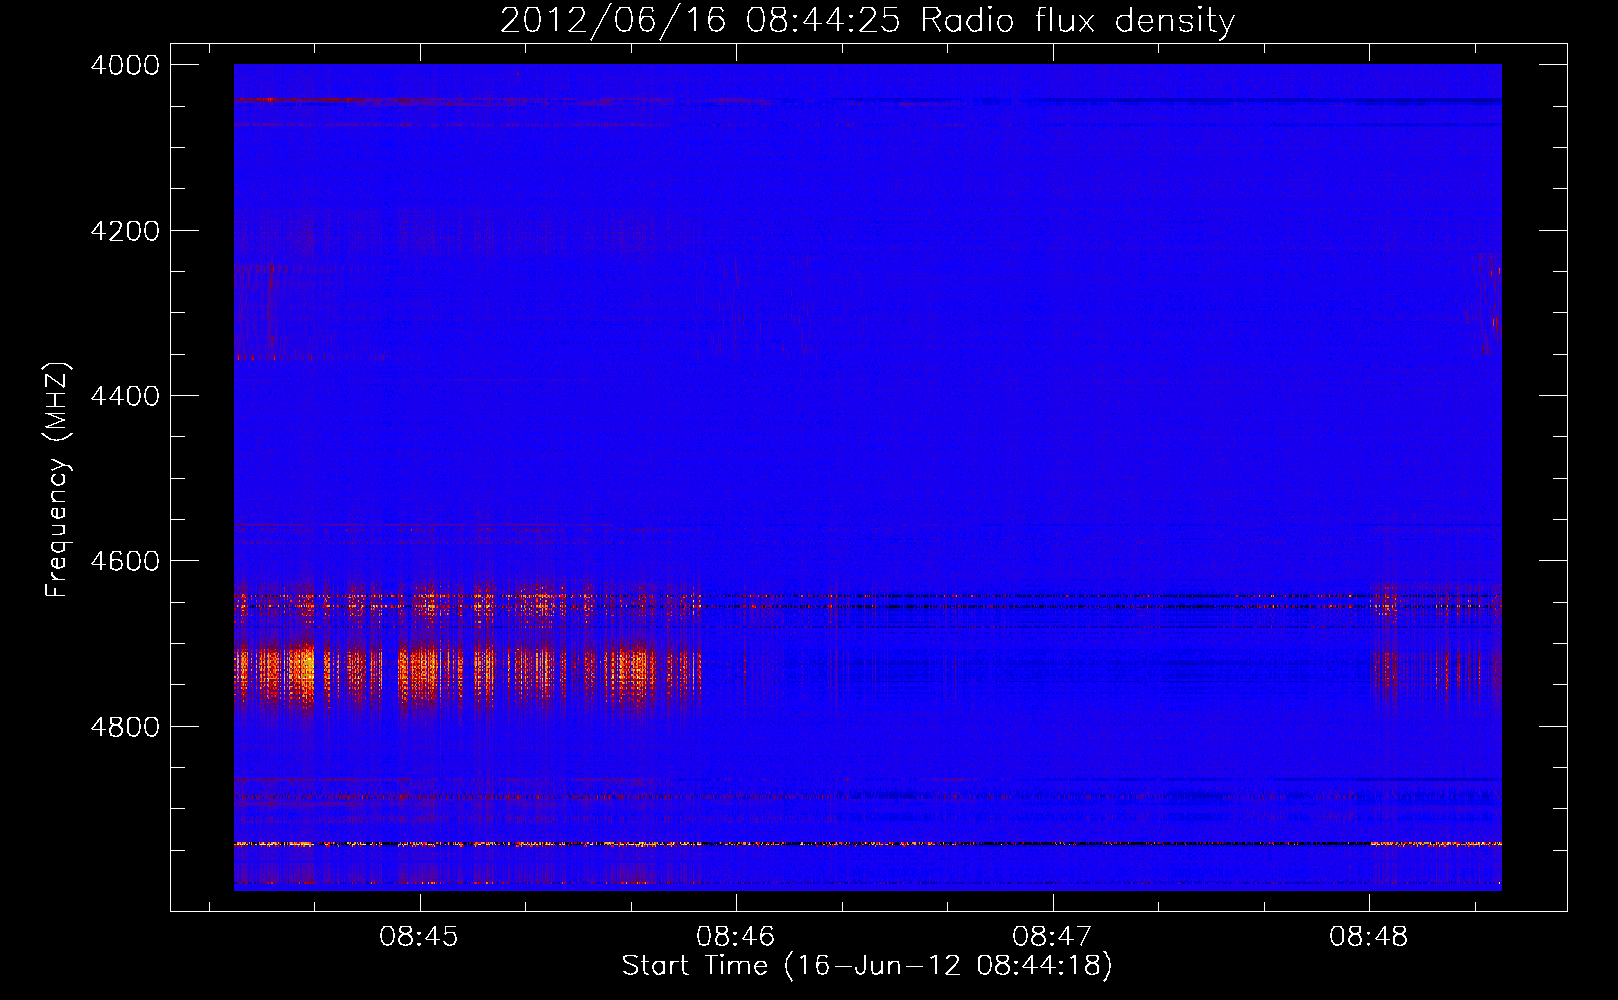Click the 08:45 time tick label
This screenshot has width=1618, height=1000.
tap(419, 937)
